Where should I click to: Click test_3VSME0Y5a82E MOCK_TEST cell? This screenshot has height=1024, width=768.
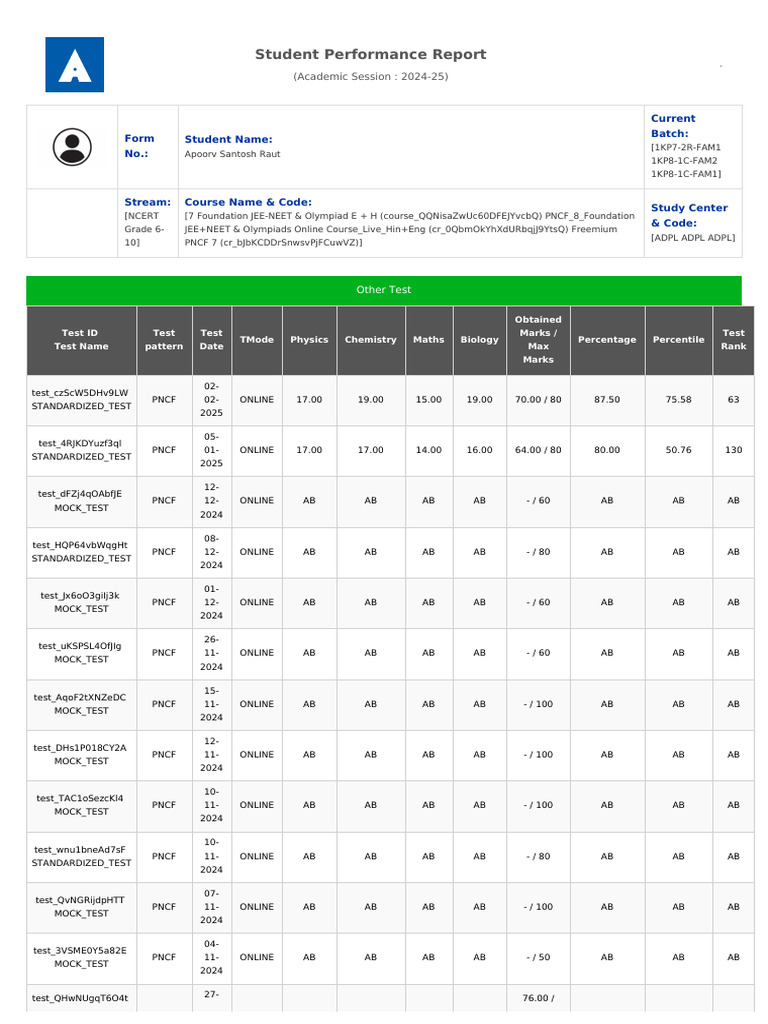pos(81,957)
